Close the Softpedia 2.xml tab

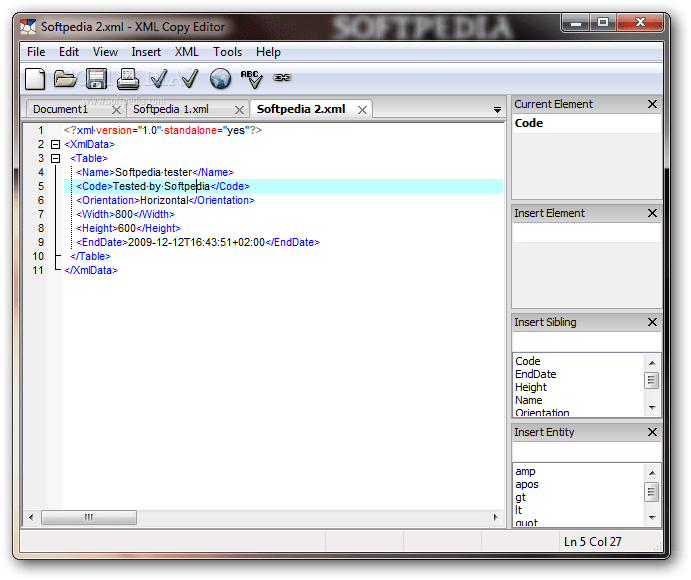362,110
